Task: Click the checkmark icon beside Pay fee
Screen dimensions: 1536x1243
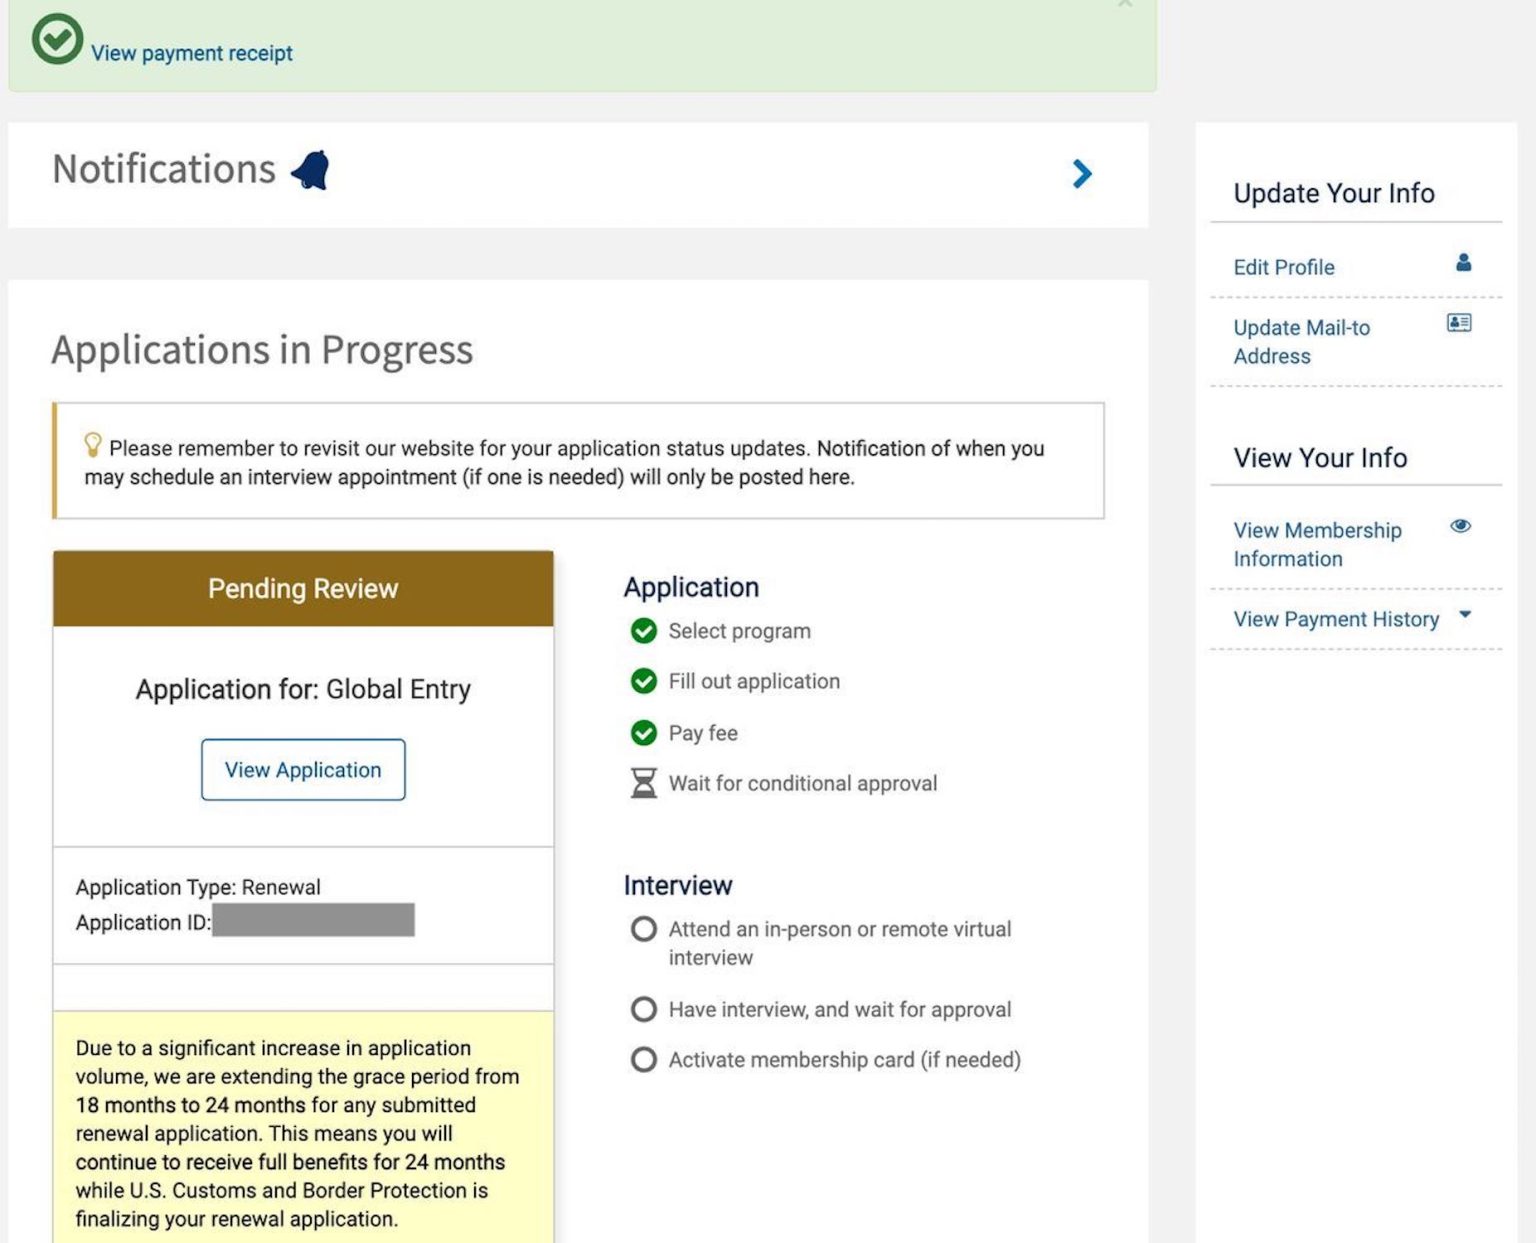Action: (643, 732)
